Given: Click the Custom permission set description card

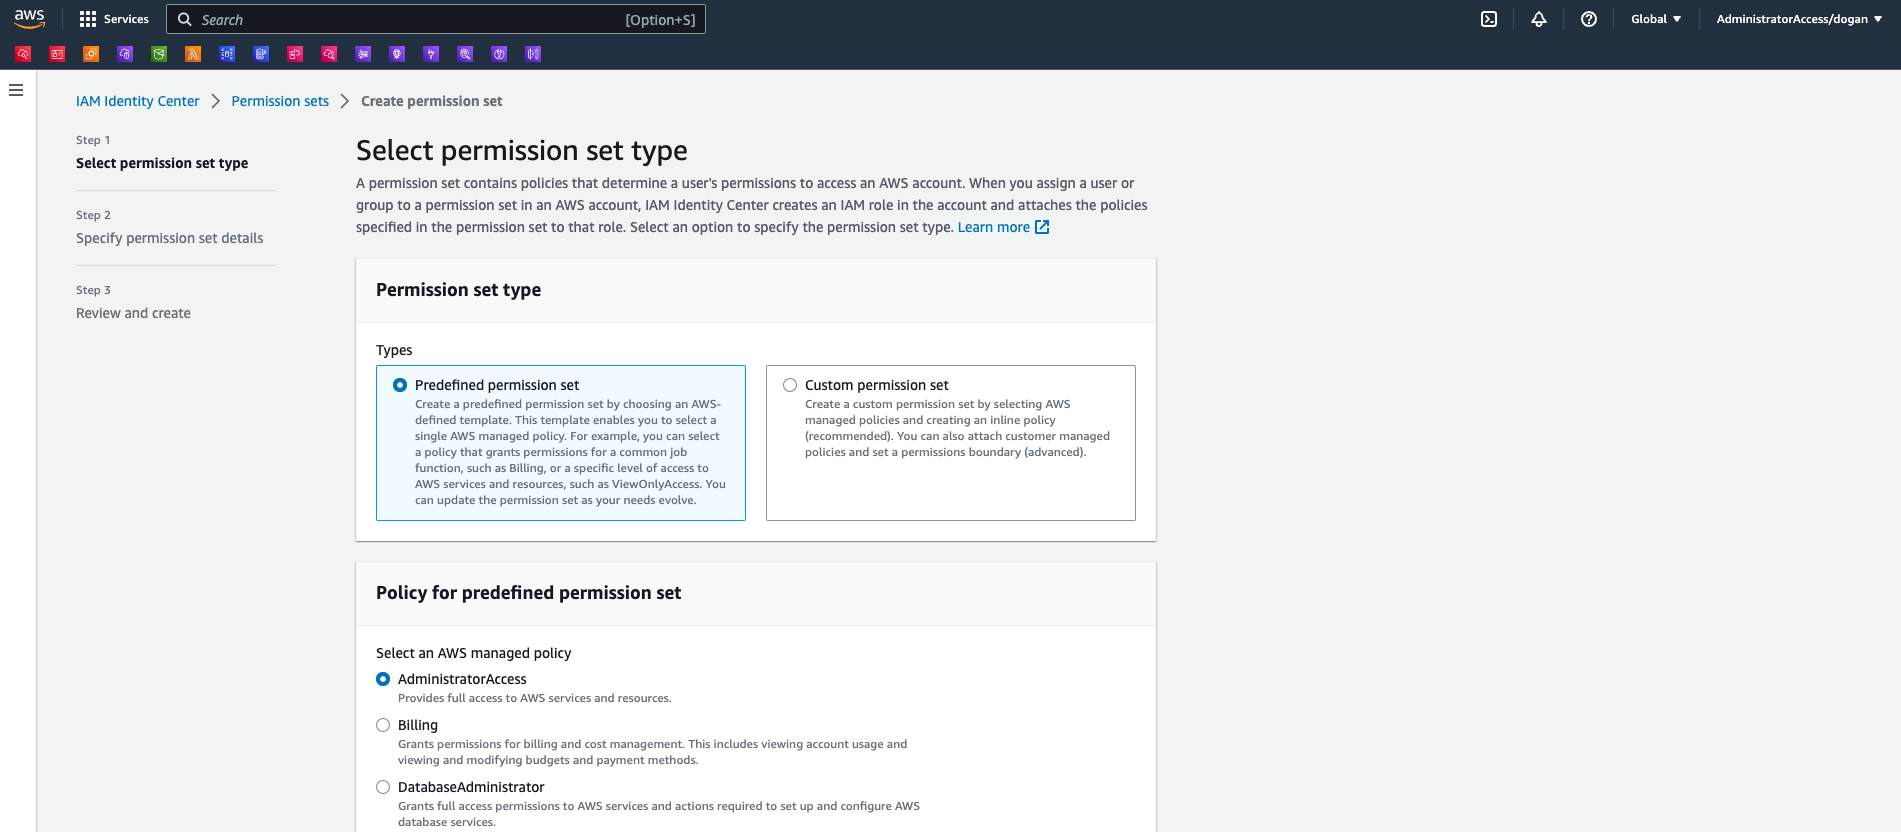Looking at the screenshot, I should point(951,443).
